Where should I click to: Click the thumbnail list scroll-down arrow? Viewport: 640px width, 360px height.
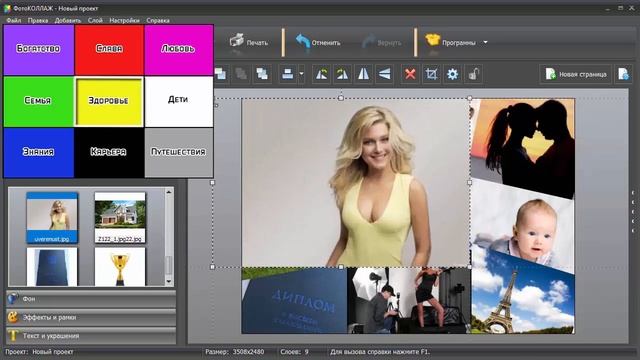(x=169, y=281)
